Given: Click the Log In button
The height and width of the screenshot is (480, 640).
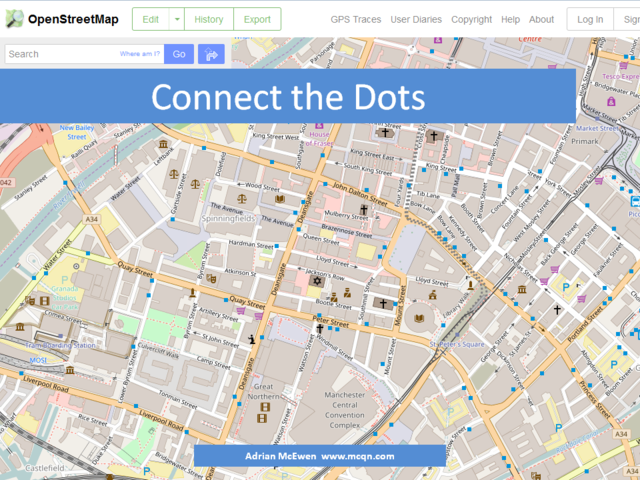Looking at the screenshot, I should (x=590, y=19).
